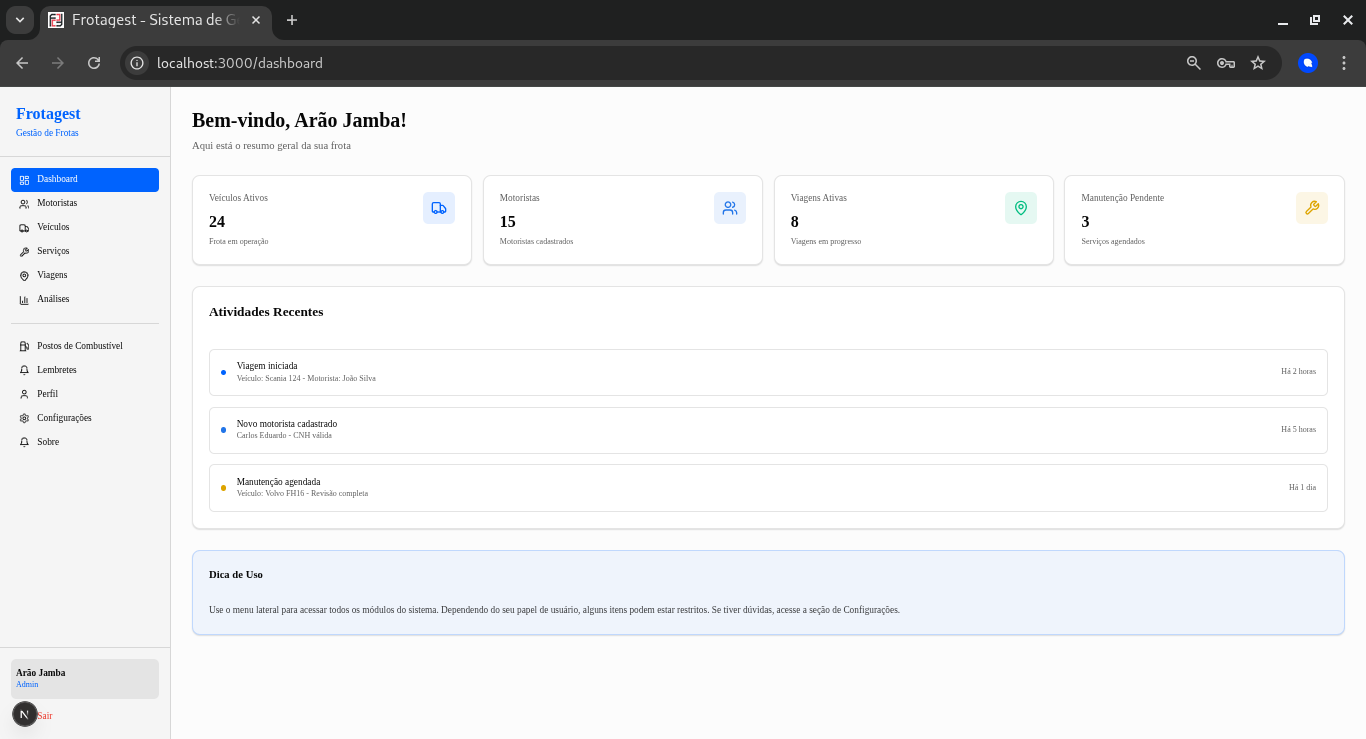Viewport: 1366px width, 739px height.
Task: Click the Veículos Ativos value 24
Action: (x=217, y=222)
